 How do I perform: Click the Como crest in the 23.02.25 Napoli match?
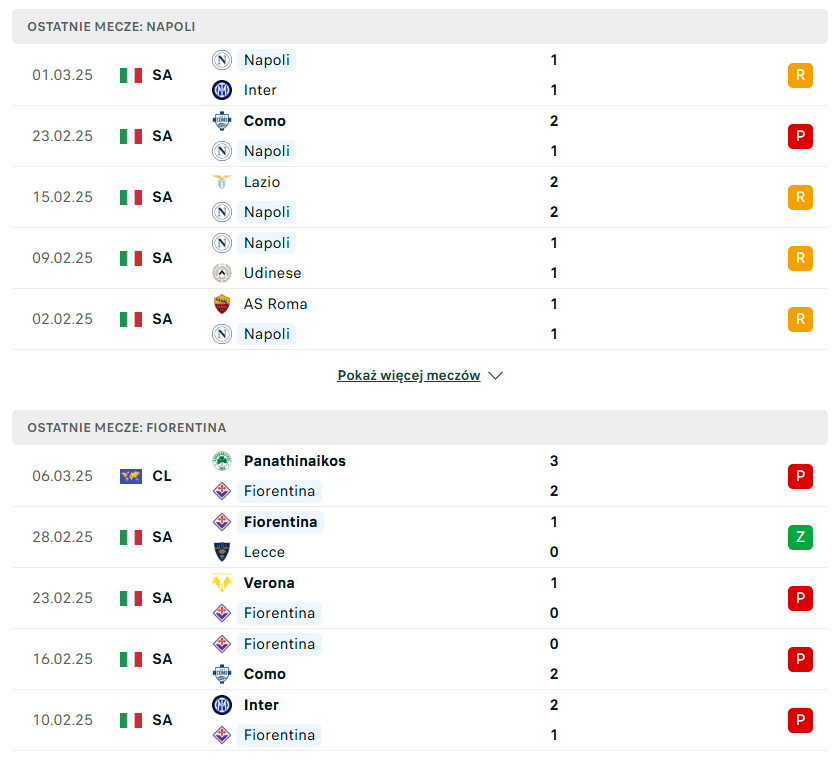(x=222, y=121)
